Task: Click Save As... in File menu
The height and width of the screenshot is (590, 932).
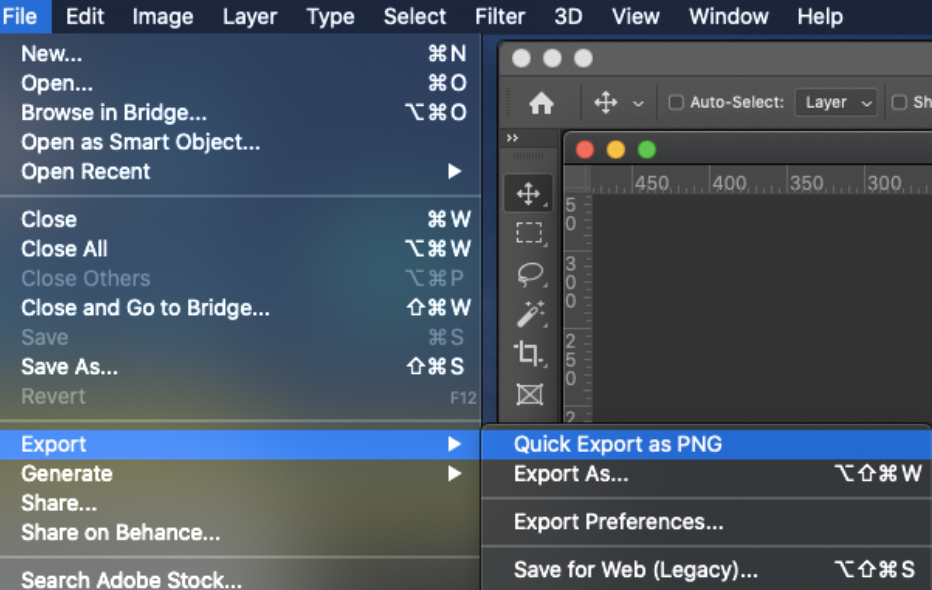Action: [x=240, y=367]
